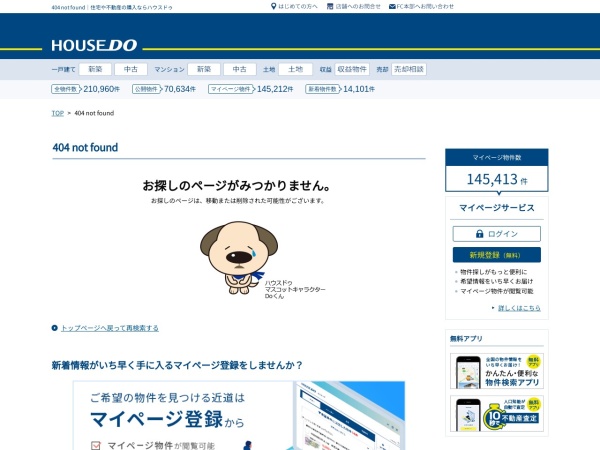This screenshot has width=600, height=450.
Task: Click the TOP breadcrumb link
Action: [x=57, y=113]
